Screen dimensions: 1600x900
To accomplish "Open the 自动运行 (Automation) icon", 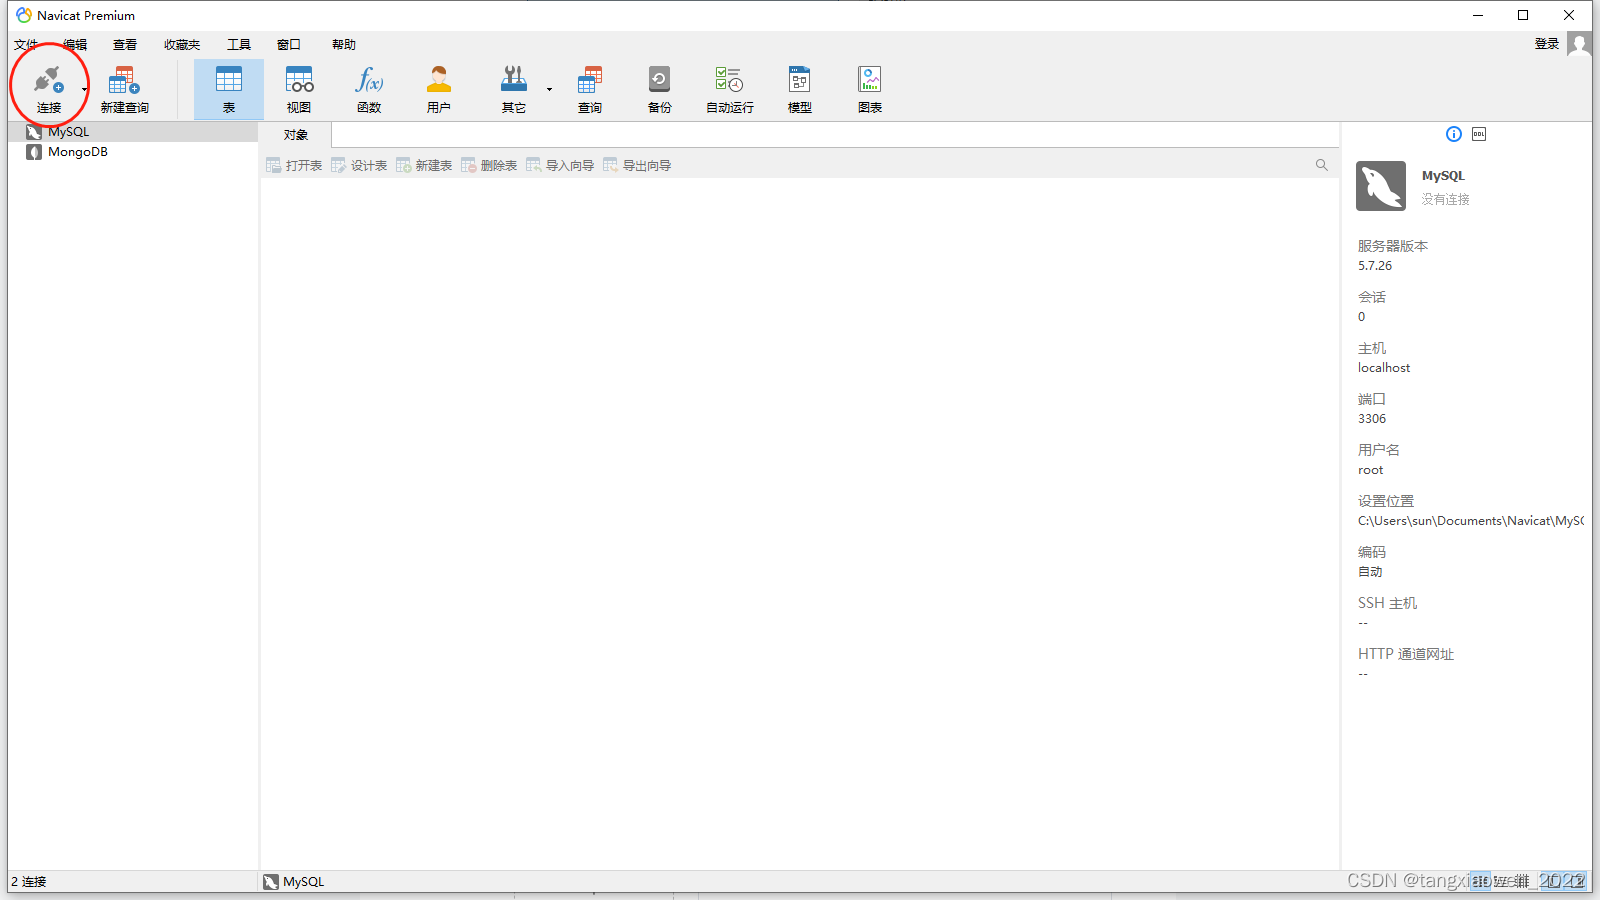I will (730, 89).
